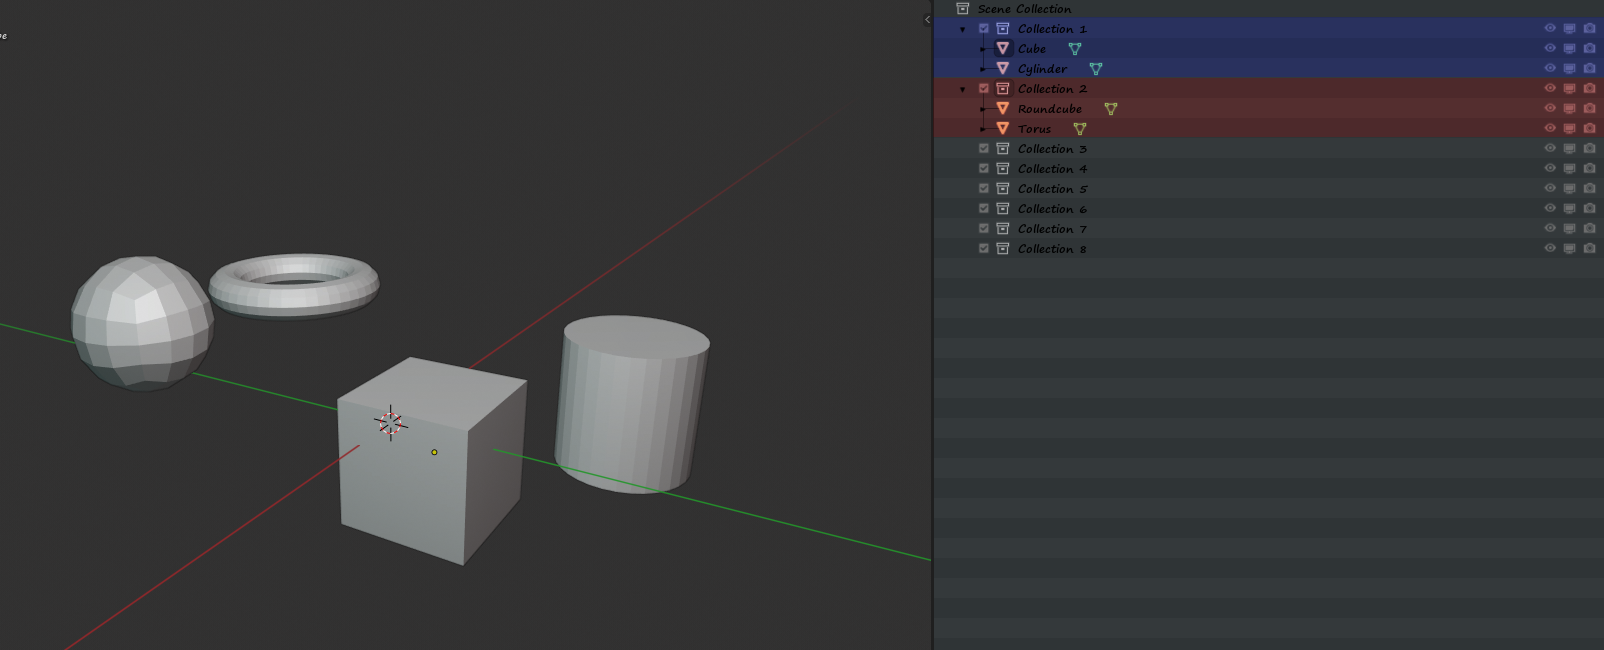Uncheck the Collection 2 exclude checkbox

point(984,88)
